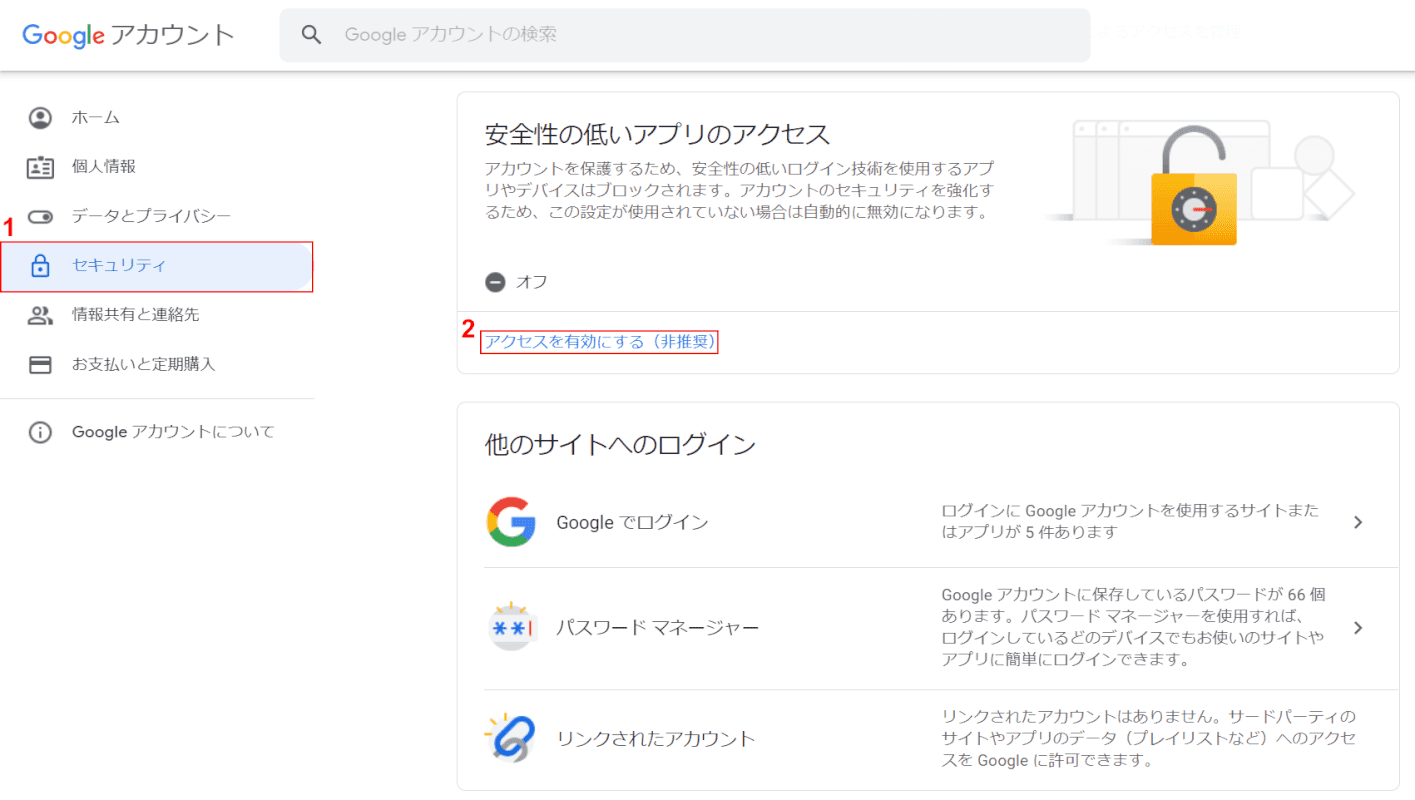Click the 情報共有と連絡先 people icon
Image resolution: width=1415 pixels, height=800 pixels.
coord(40,315)
